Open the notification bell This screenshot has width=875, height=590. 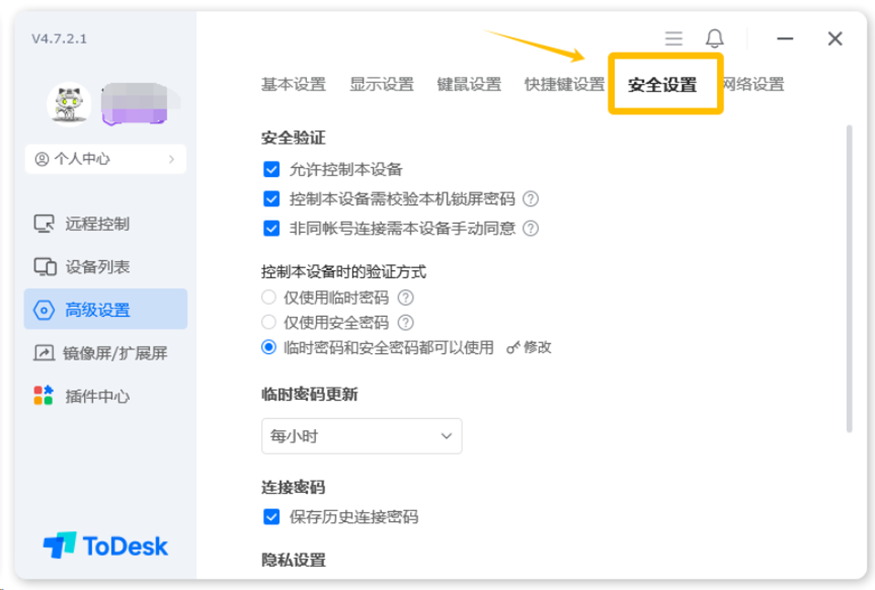(714, 38)
